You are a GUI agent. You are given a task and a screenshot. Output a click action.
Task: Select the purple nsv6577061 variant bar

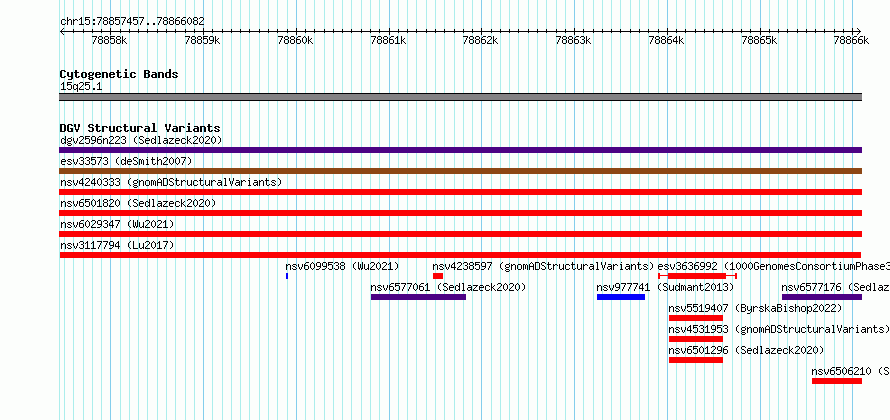[x=418, y=297]
